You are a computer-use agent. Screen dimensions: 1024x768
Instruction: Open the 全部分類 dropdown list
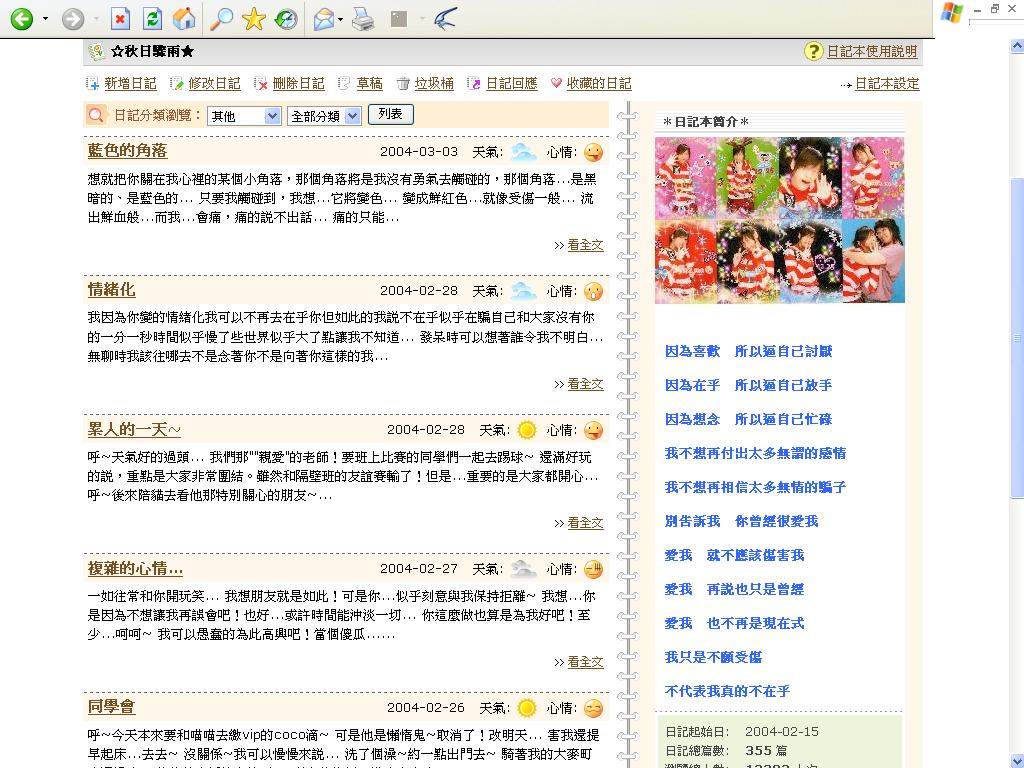(324, 116)
